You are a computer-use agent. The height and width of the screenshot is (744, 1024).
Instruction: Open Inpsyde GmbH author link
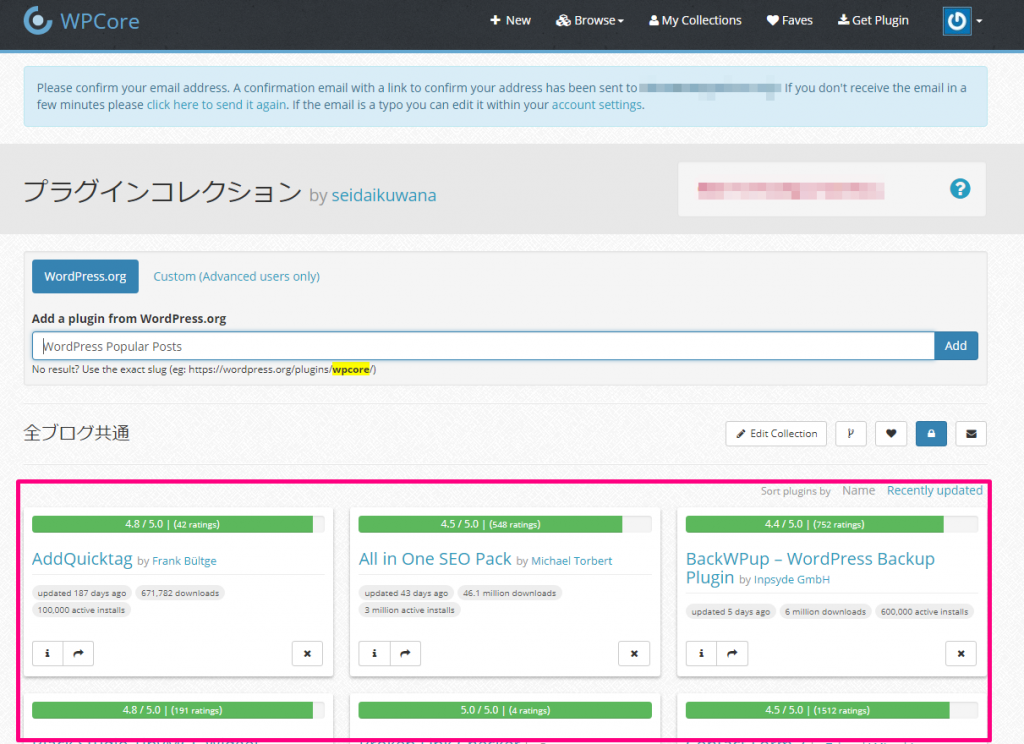pyautogui.click(x=792, y=580)
